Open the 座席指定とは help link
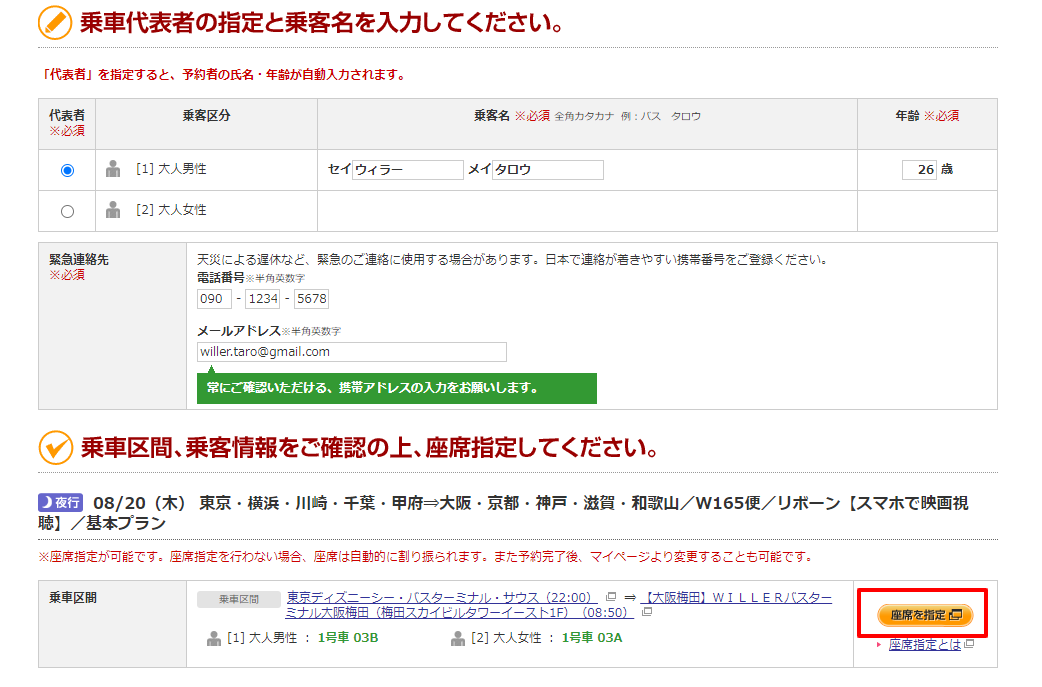 (x=924, y=644)
